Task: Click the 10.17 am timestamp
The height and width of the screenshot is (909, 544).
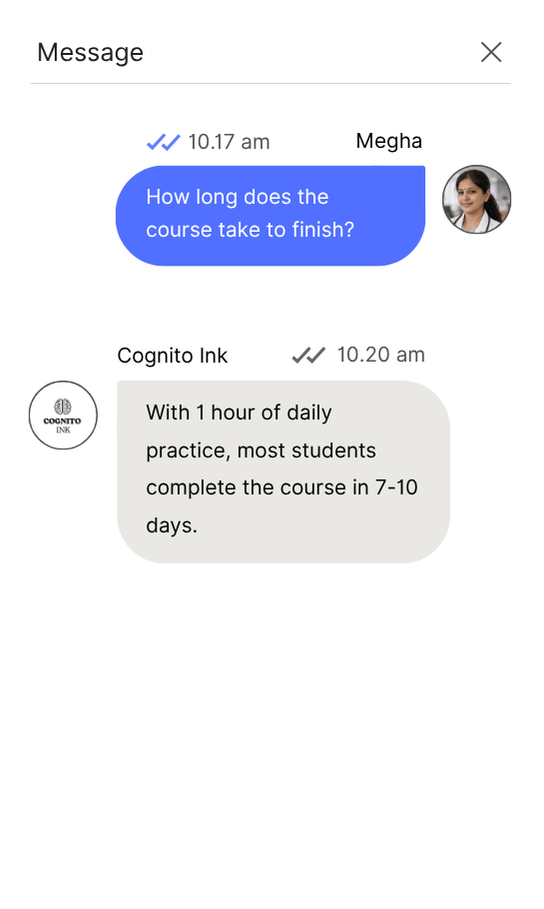Action: (x=229, y=142)
